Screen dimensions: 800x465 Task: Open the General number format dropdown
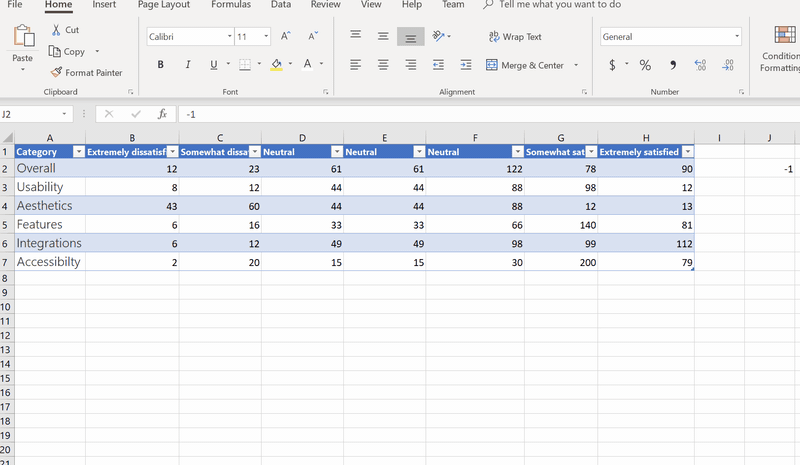[x=736, y=36]
